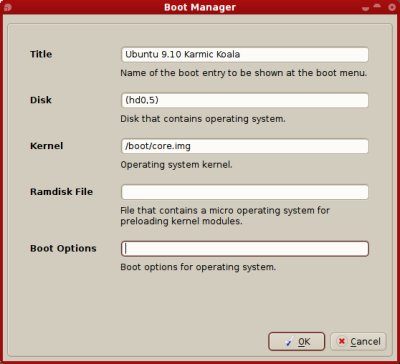The image size is (400, 364).
Task: Confirm with the OK button
Action: click(x=296, y=341)
